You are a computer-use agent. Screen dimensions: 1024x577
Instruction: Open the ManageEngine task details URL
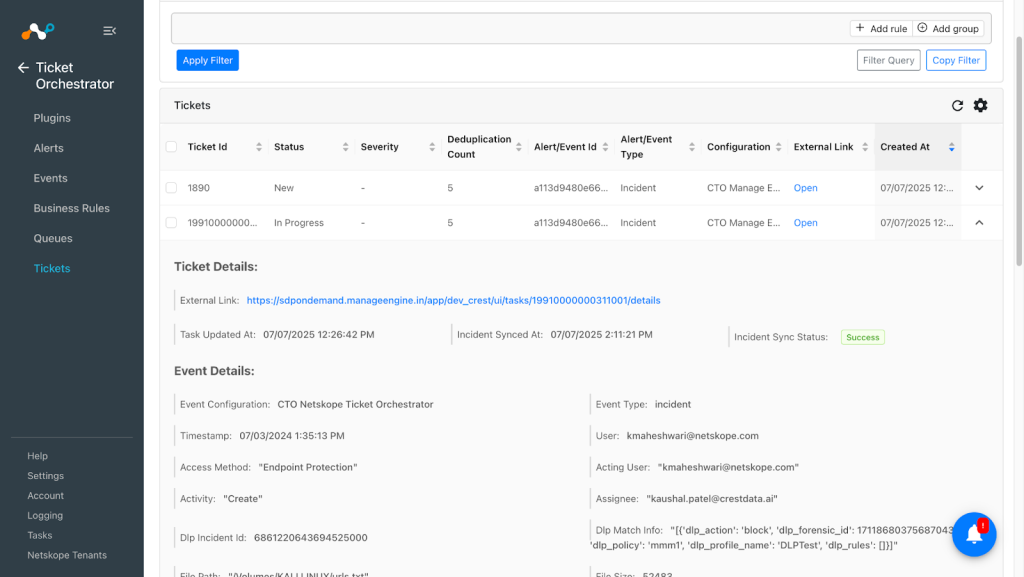453,300
